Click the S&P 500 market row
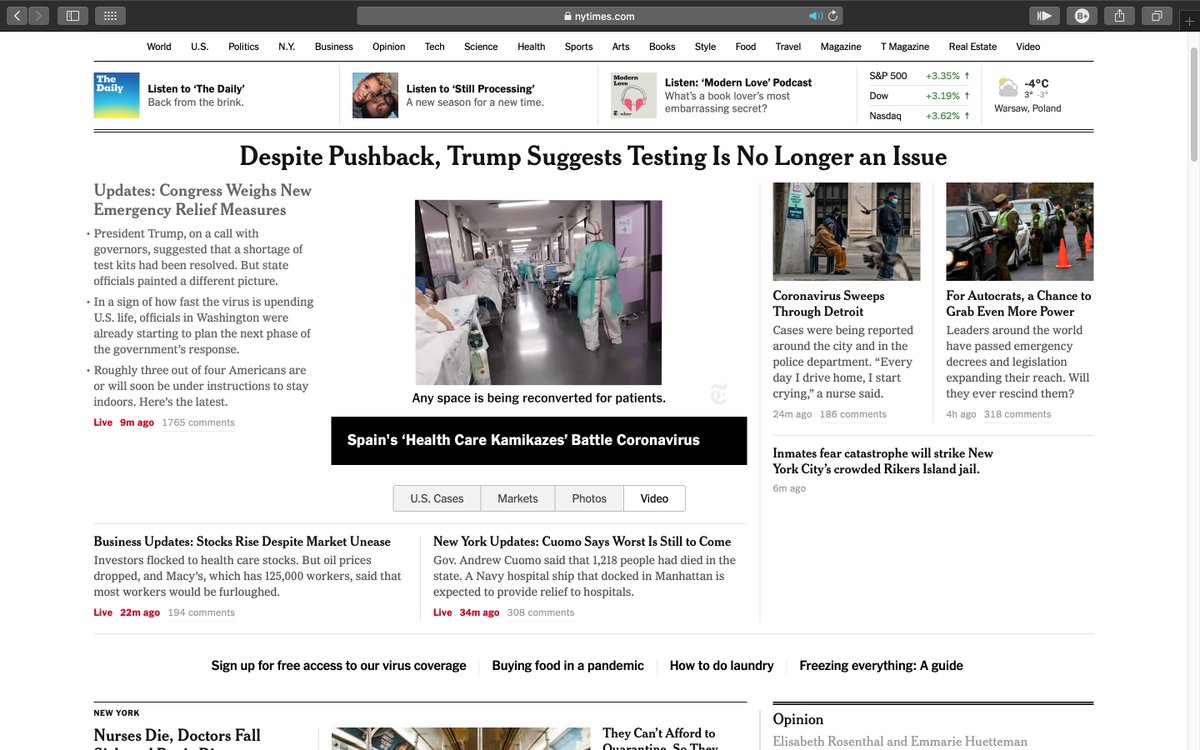This screenshot has height=750, width=1200. (920, 76)
